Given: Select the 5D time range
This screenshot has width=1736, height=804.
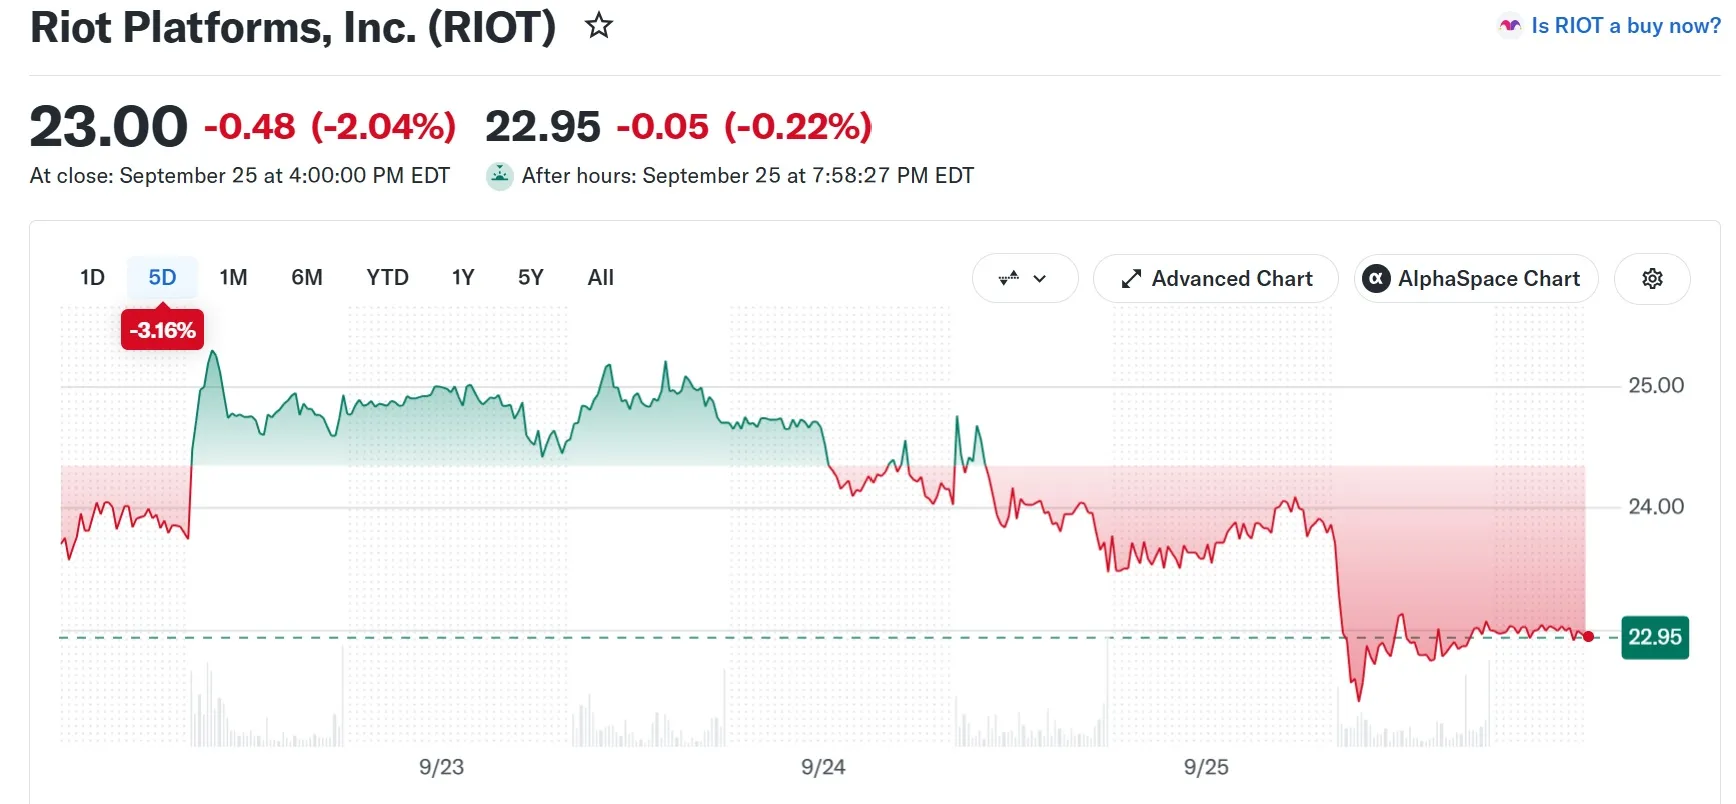Looking at the screenshot, I should (x=162, y=277).
